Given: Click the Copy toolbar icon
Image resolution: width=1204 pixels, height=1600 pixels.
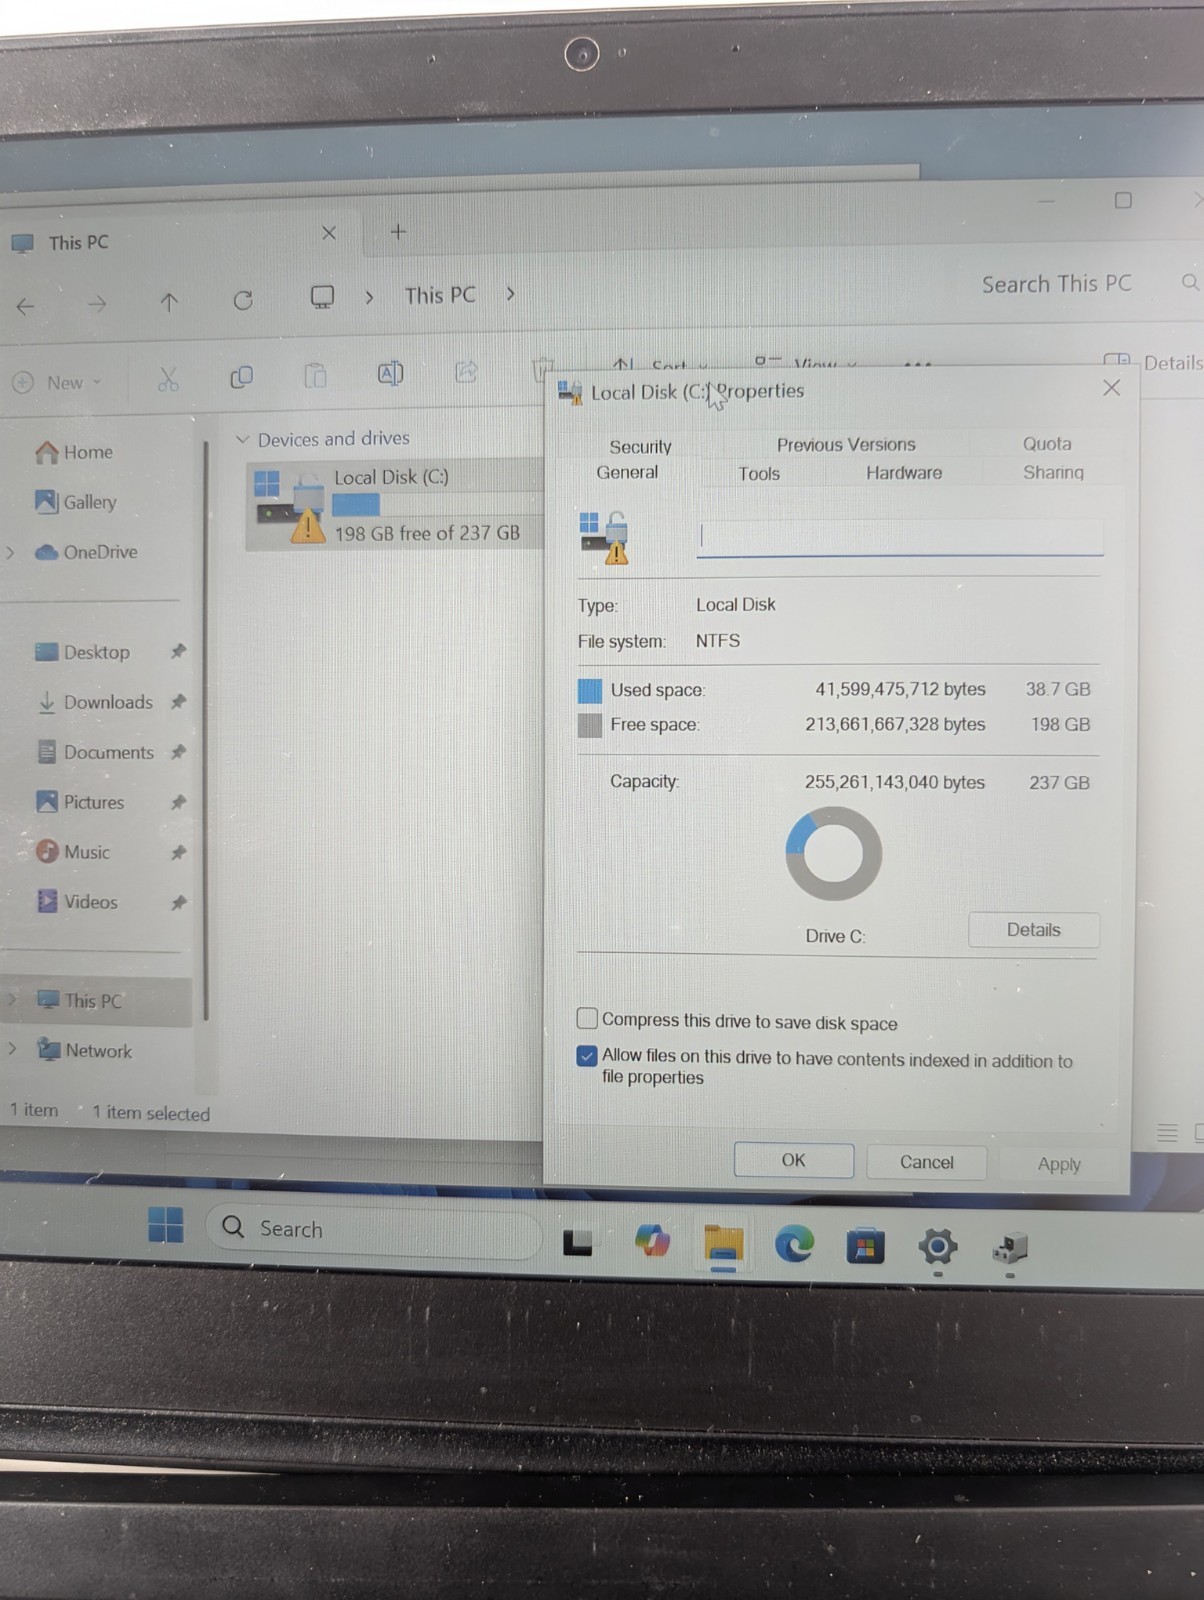Looking at the screenshot, I should tap(241, 377).
